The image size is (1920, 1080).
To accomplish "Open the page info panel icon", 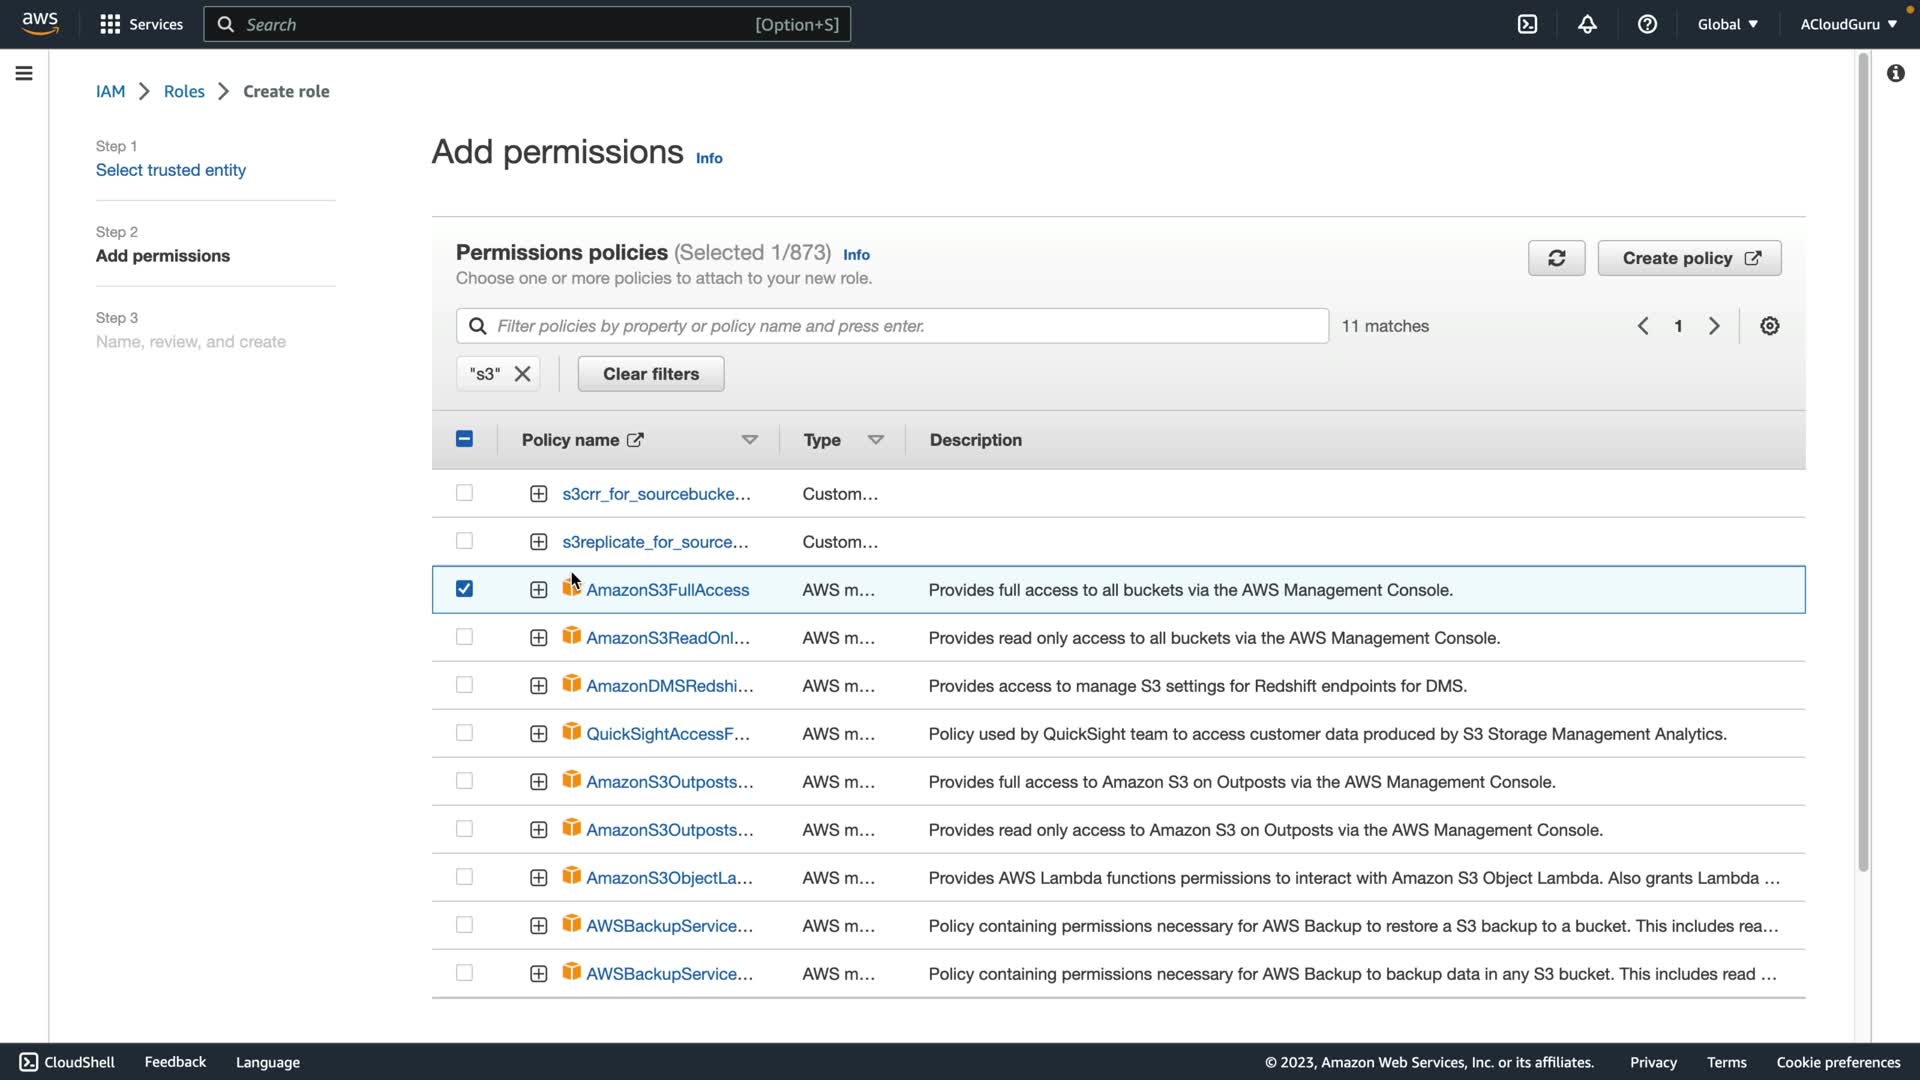I will 1895,73.
